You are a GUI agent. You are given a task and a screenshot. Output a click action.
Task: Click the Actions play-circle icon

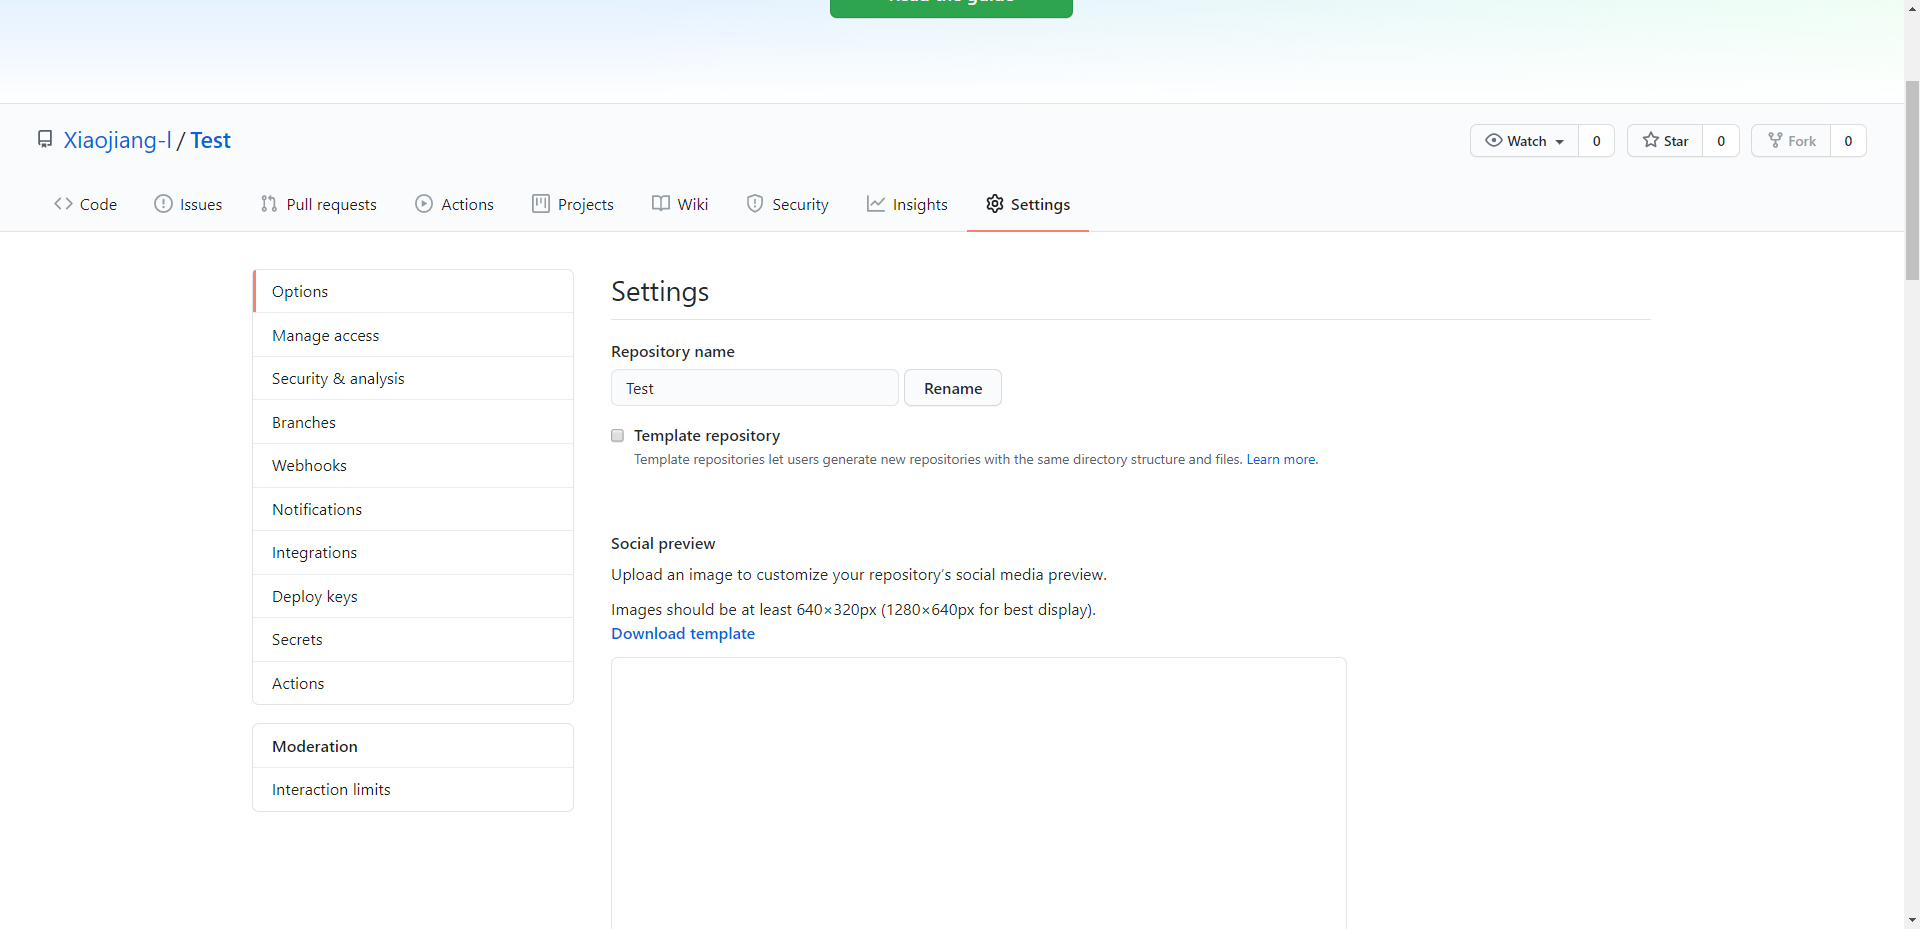click(x=424, y=204)
